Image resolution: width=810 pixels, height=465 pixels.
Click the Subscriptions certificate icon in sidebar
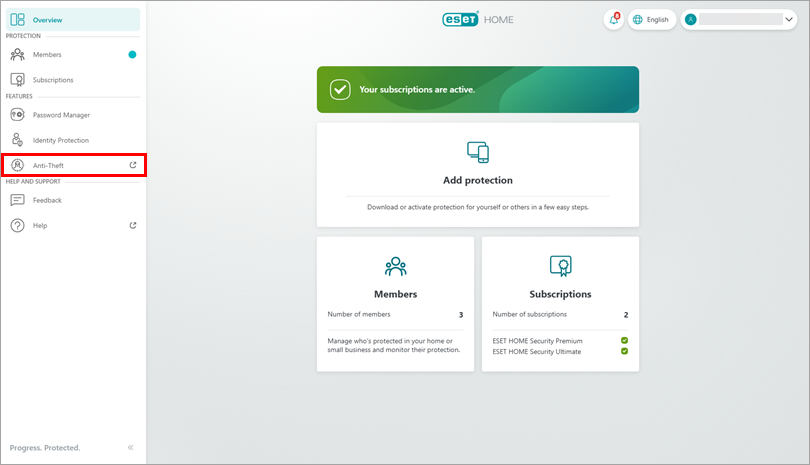tap(18, 80)
